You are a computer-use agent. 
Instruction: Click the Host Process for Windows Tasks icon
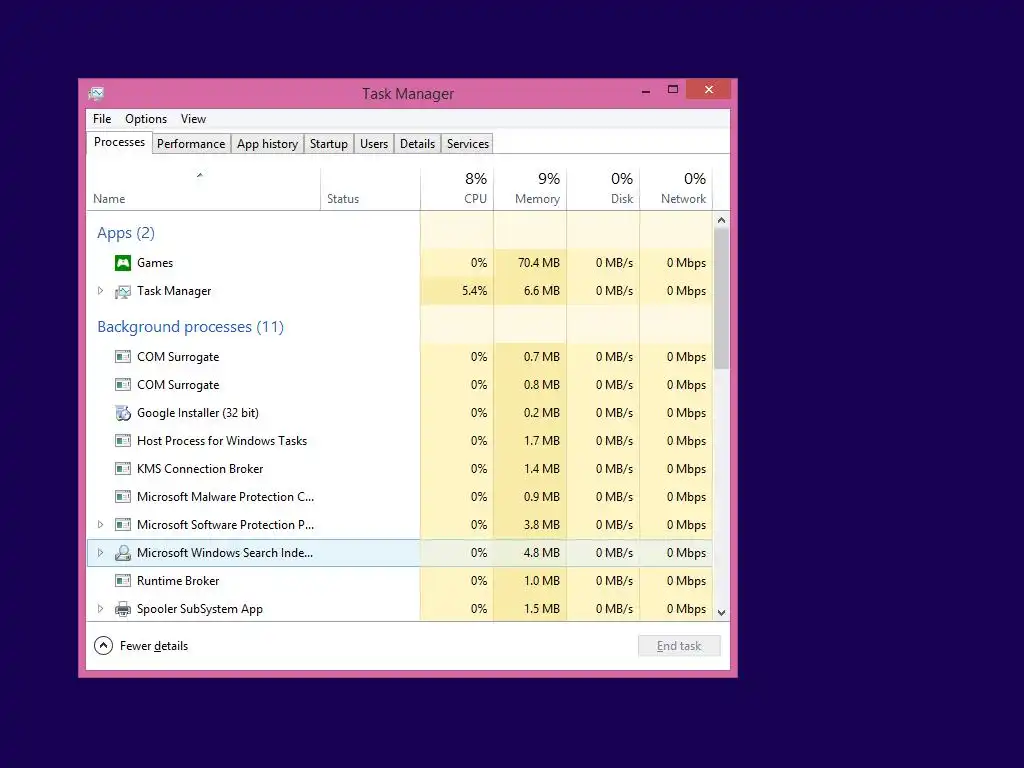pos(123,441)
